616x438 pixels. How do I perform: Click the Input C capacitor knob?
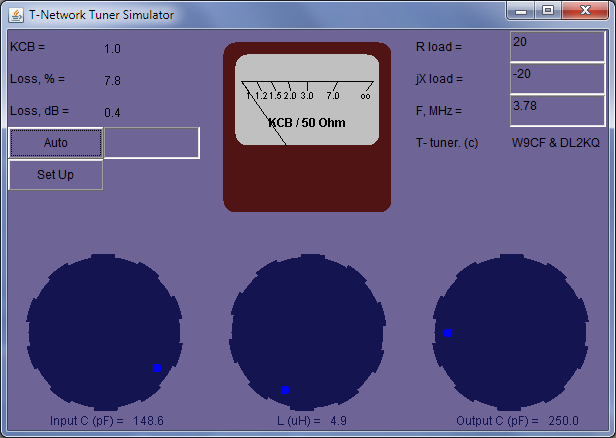(104, 332)
